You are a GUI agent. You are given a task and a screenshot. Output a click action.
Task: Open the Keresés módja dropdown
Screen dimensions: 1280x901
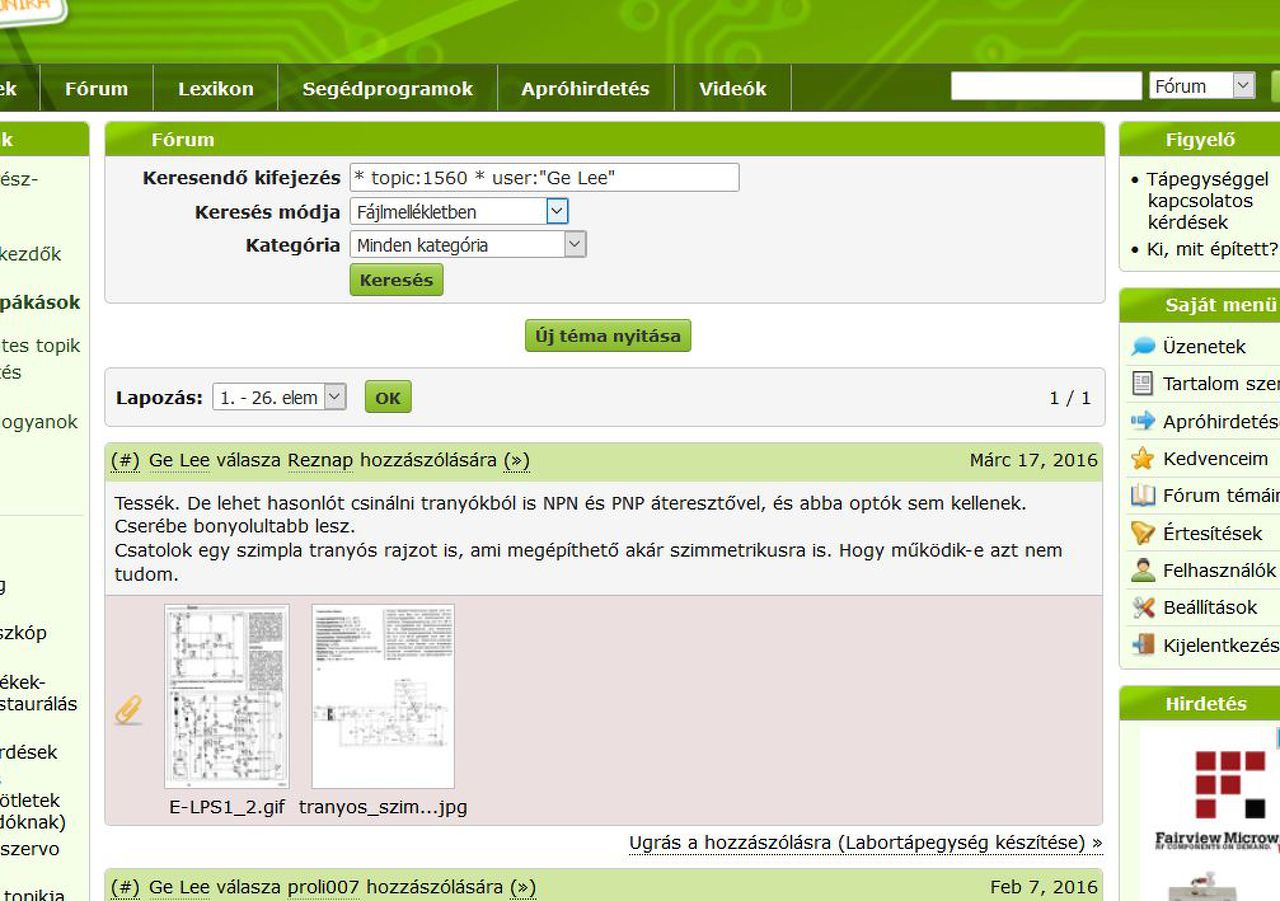pos(459,211)
